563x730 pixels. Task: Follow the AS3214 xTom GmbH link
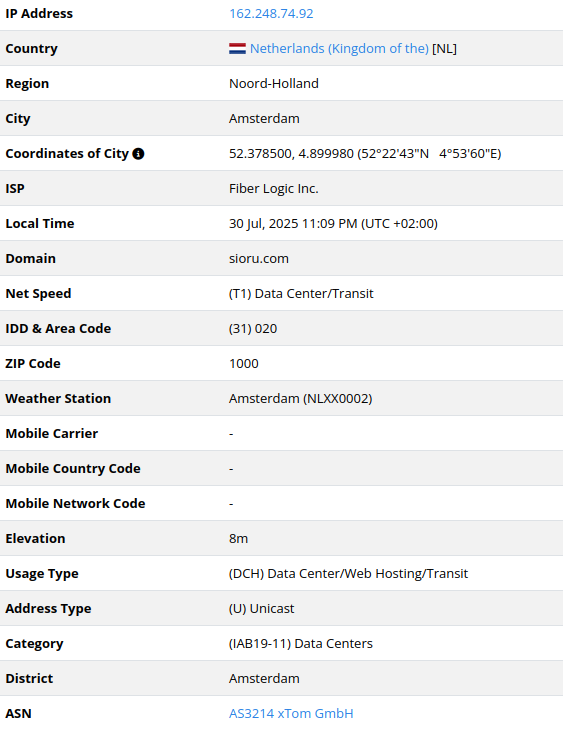[x=291, y=713]
